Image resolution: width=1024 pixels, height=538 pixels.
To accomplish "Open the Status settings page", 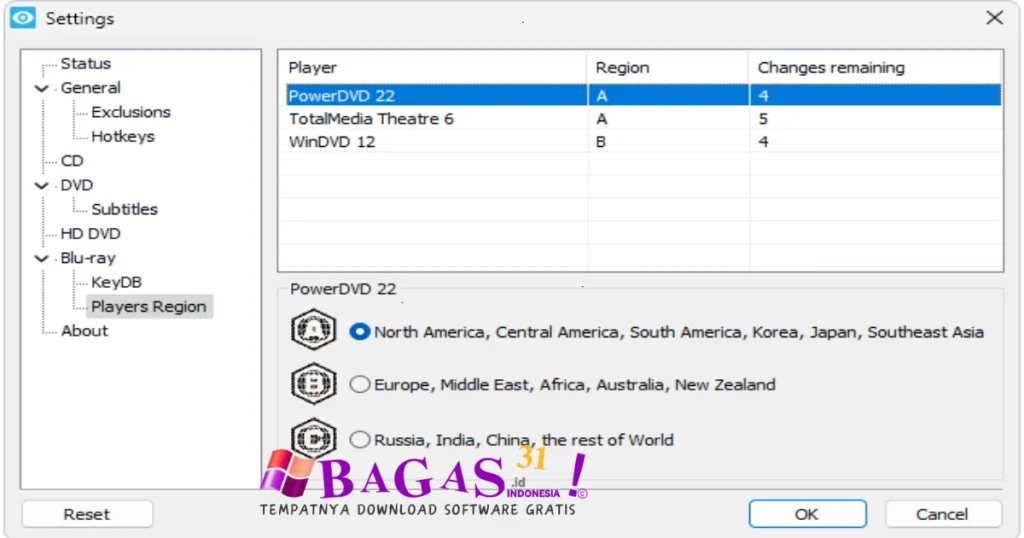I will click(86, 63).
